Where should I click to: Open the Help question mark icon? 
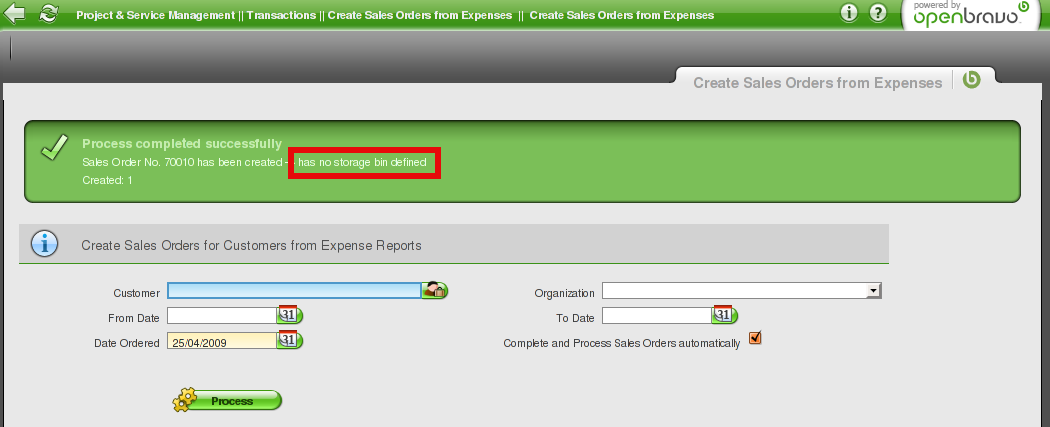(878, 13)
